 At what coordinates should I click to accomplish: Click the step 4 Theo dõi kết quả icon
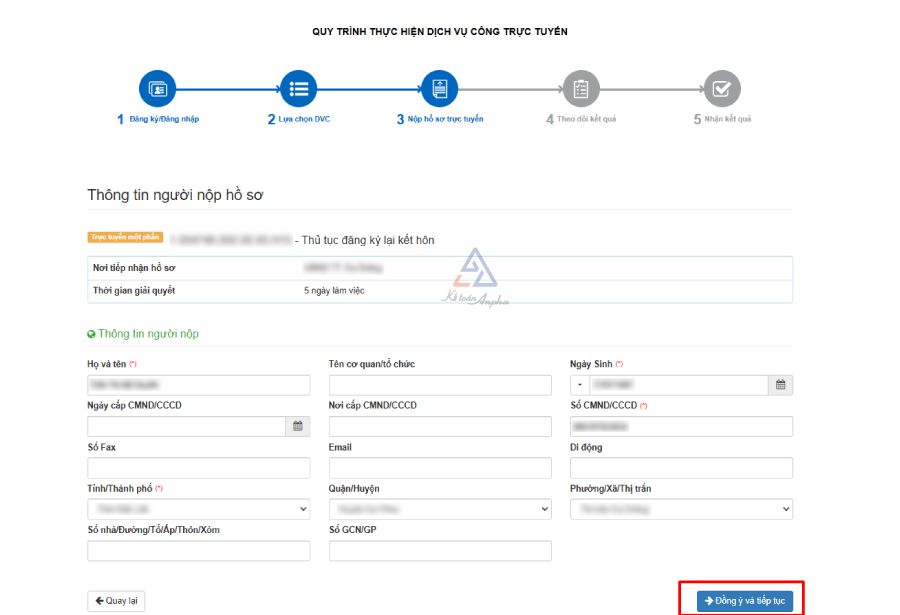click(580, 89)
